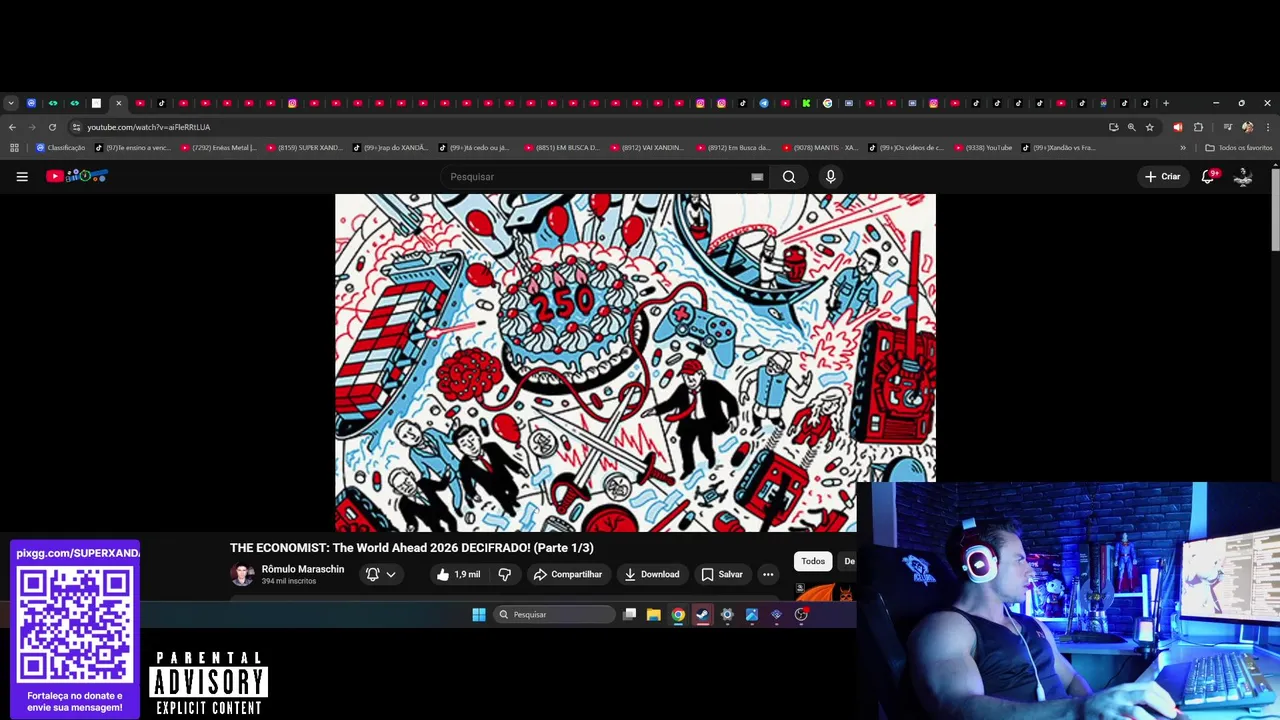Click the Download button
The image size is (1280, 720).
[651, 574]
